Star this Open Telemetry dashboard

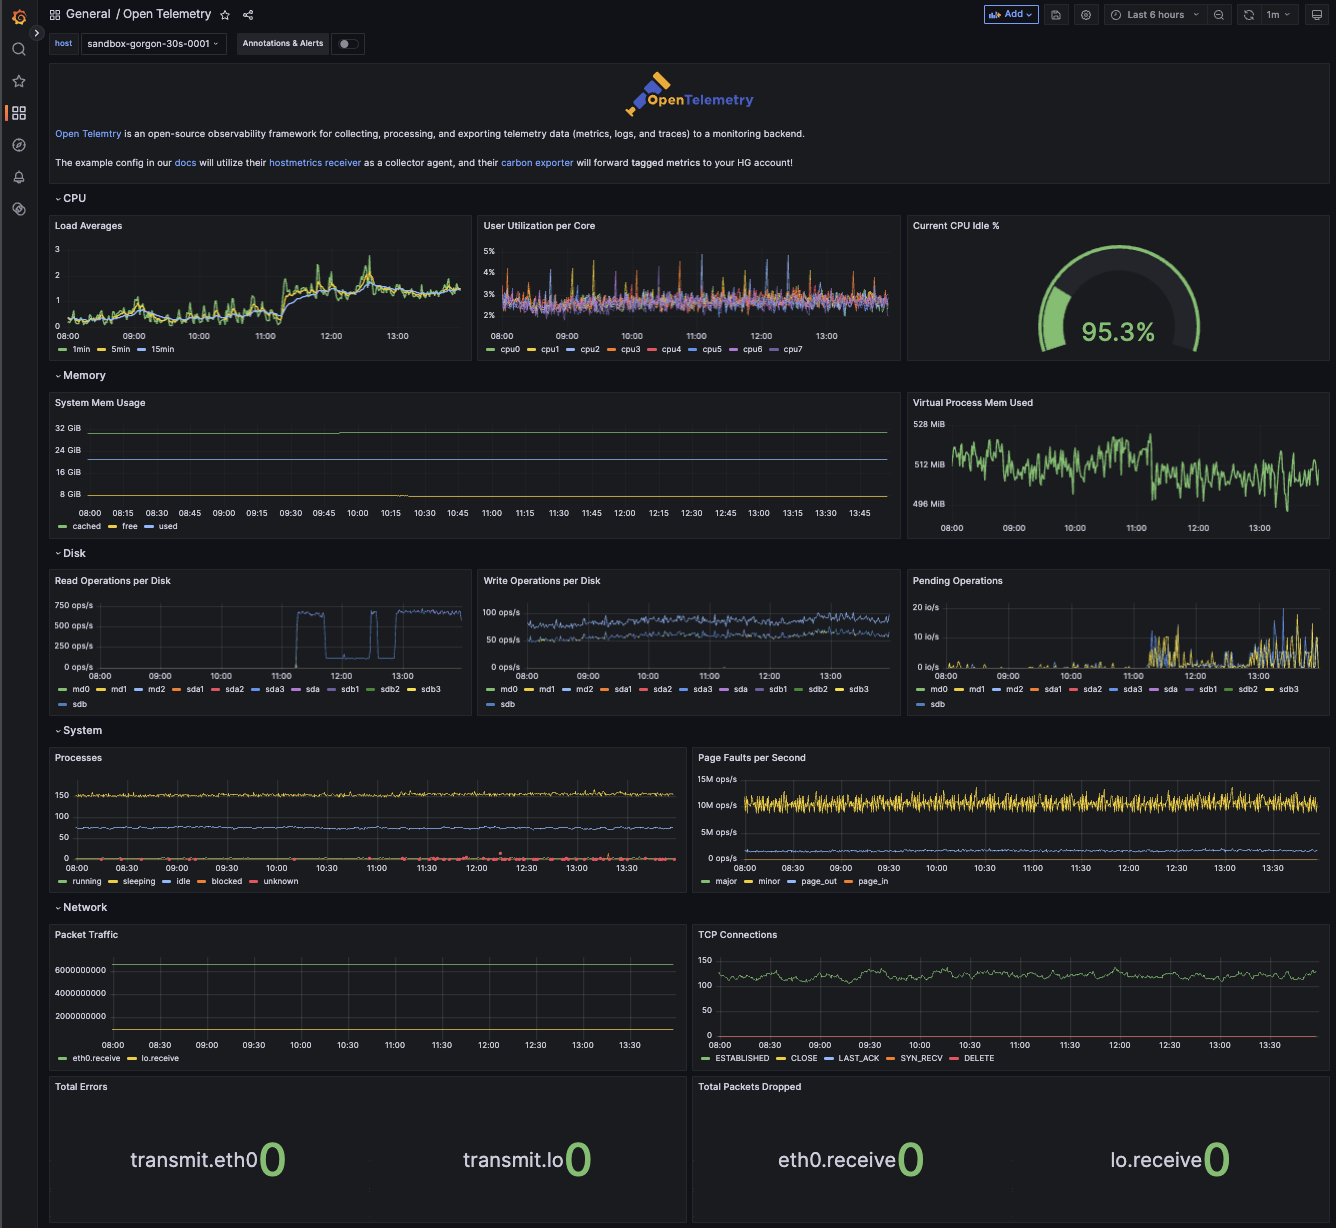(225, 15)
